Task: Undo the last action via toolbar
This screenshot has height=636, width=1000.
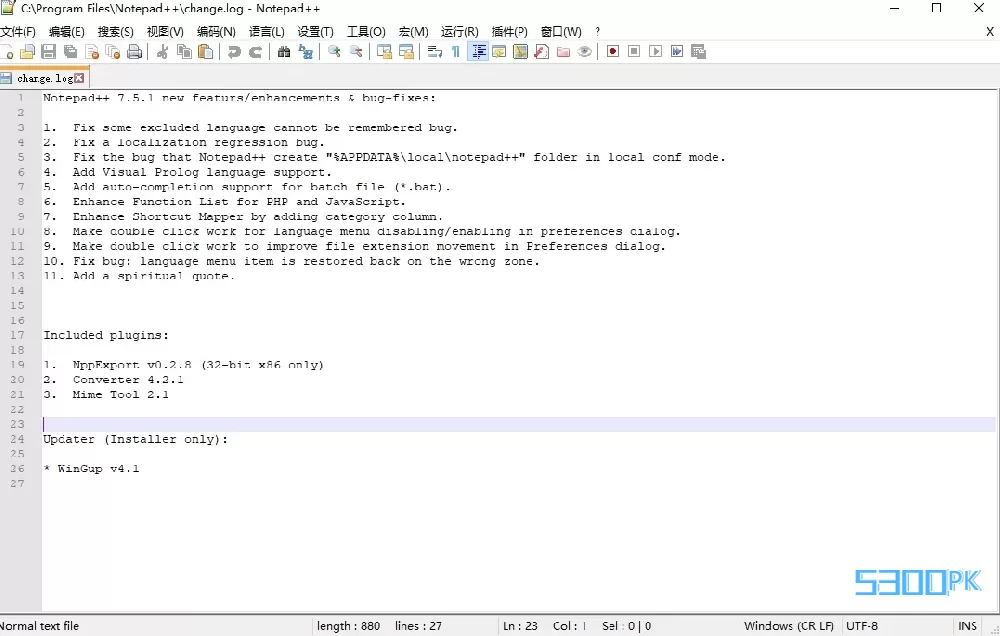Action: point(234,52)
